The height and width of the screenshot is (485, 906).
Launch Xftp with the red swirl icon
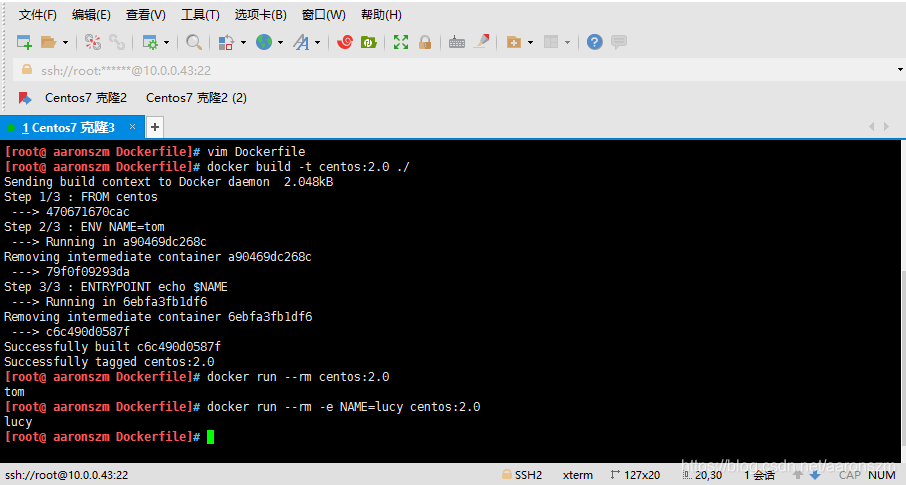point(345,42)
